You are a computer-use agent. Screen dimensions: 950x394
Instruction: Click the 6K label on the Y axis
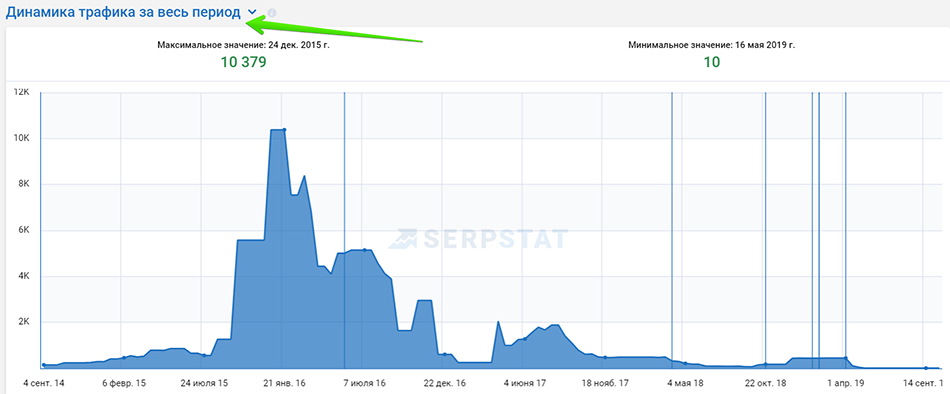[x=24, y=230]
